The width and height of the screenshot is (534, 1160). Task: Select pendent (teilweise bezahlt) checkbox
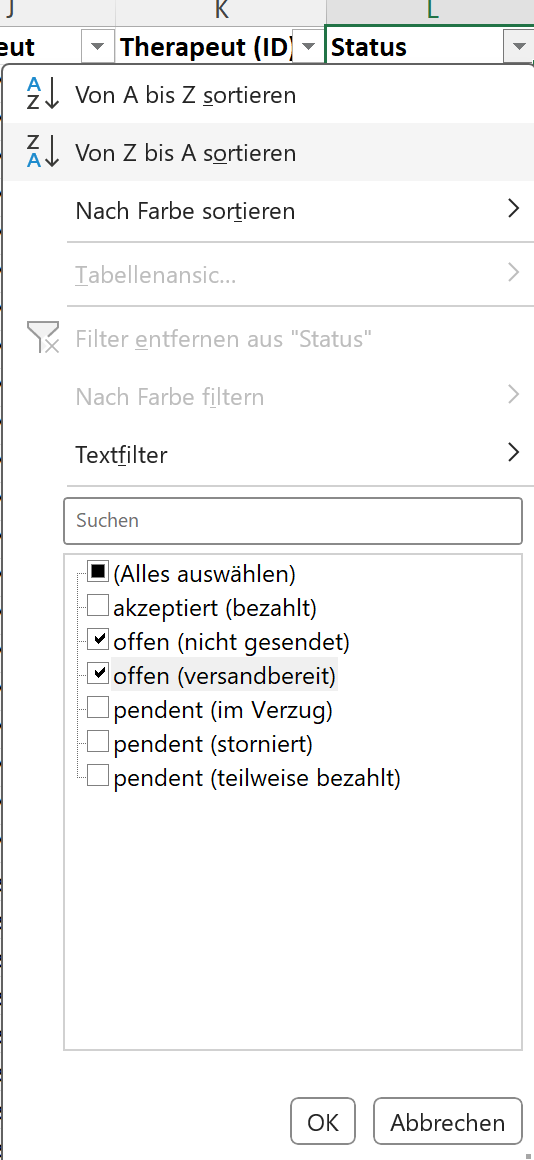click(x=98, y=776)
